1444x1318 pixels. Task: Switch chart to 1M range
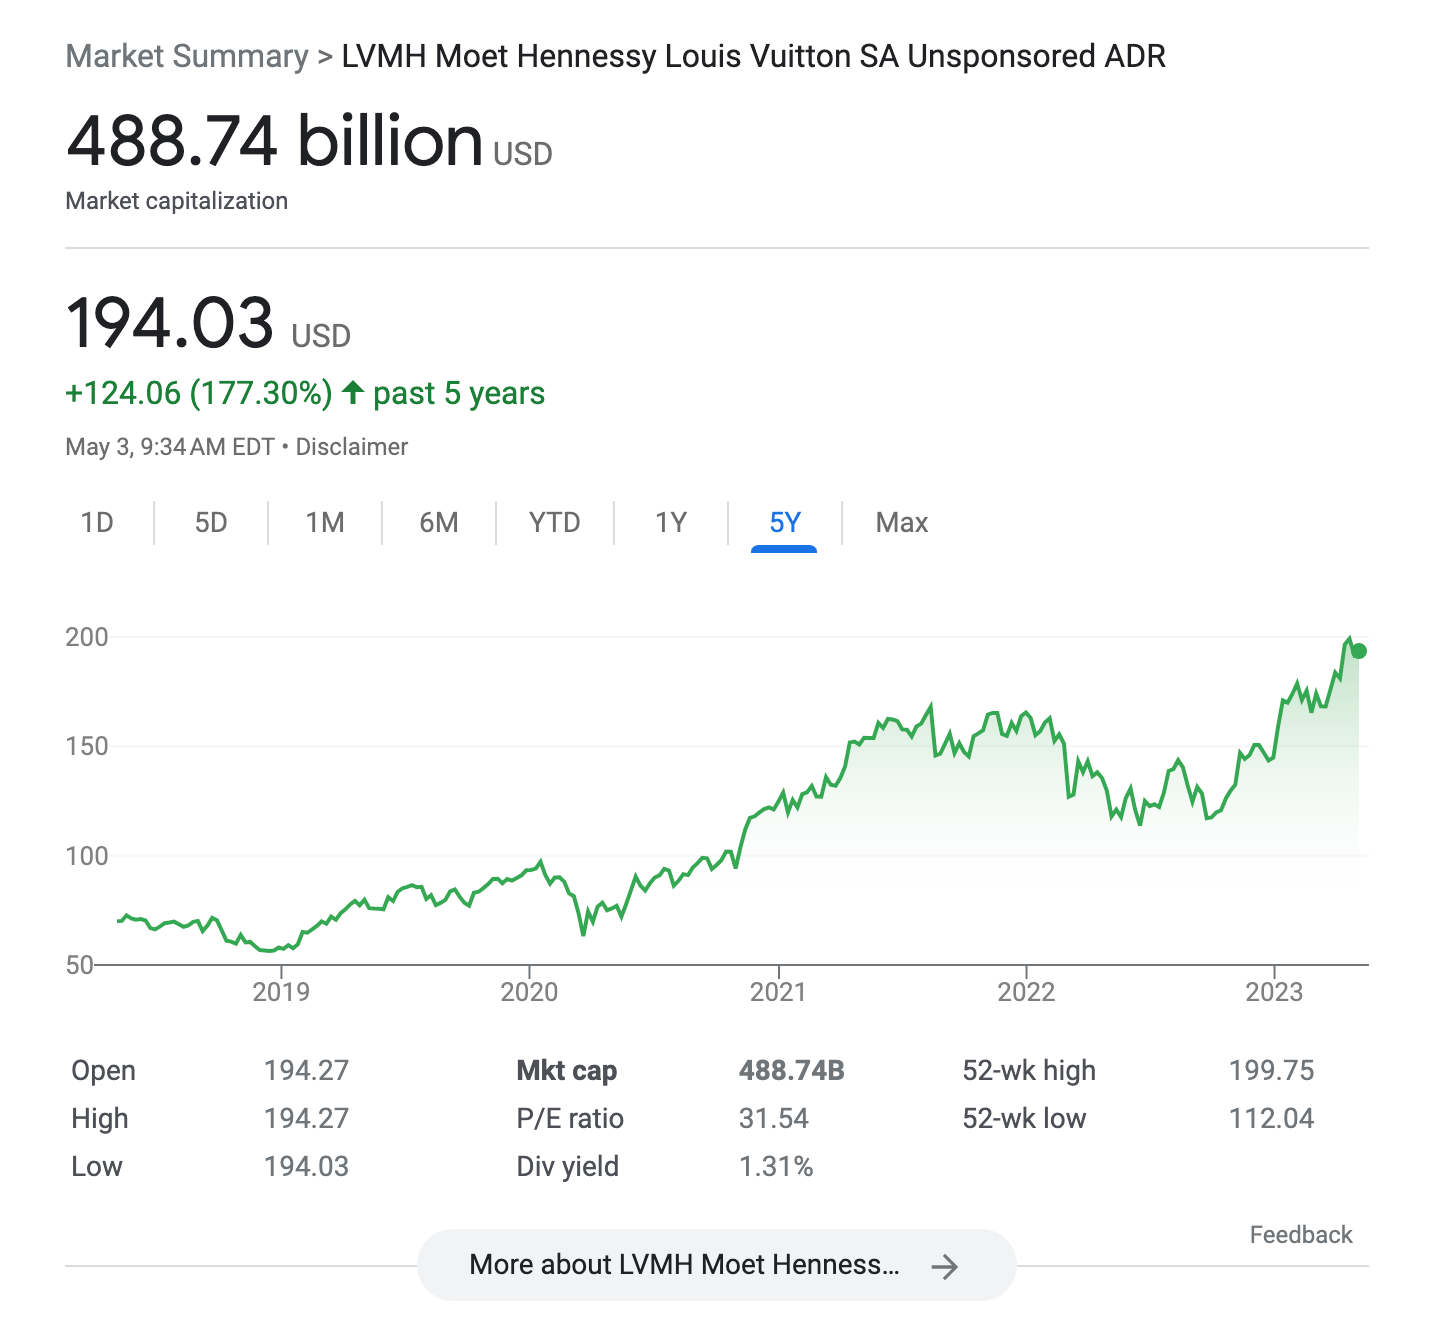(x=325, y=523)
